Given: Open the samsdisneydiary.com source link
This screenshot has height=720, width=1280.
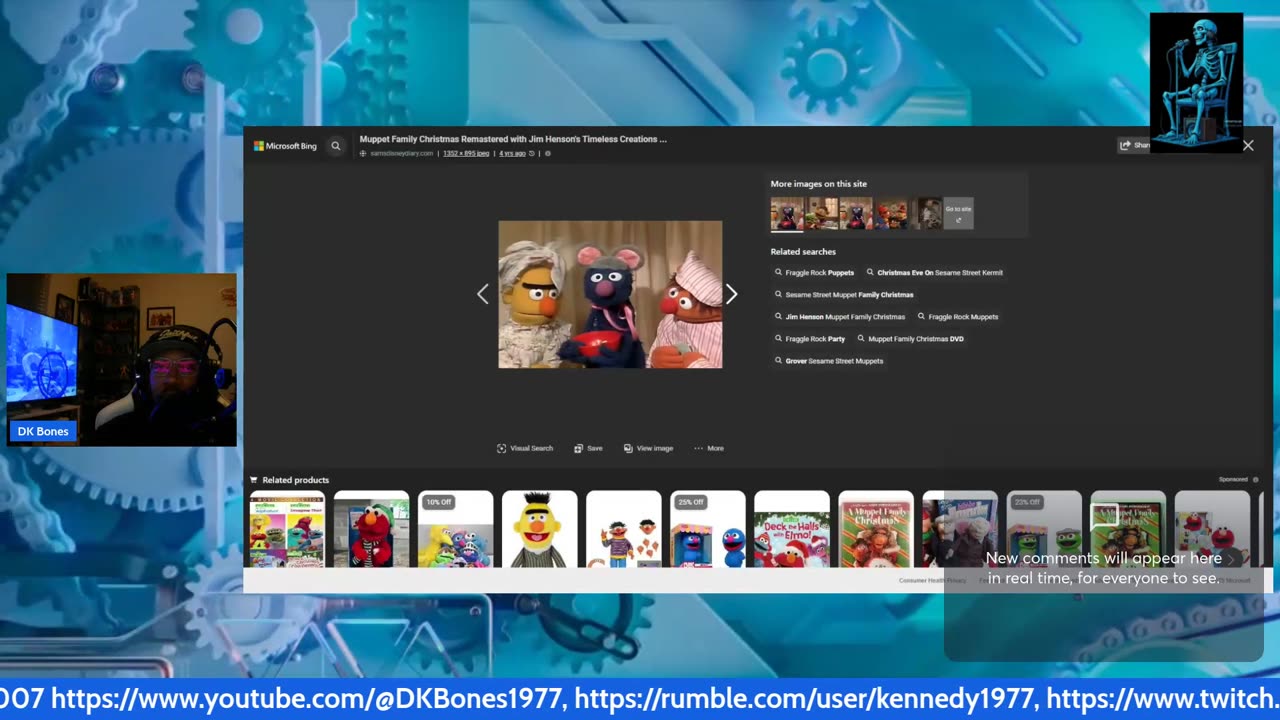Looking at the screenshot, I should (401, 153).
